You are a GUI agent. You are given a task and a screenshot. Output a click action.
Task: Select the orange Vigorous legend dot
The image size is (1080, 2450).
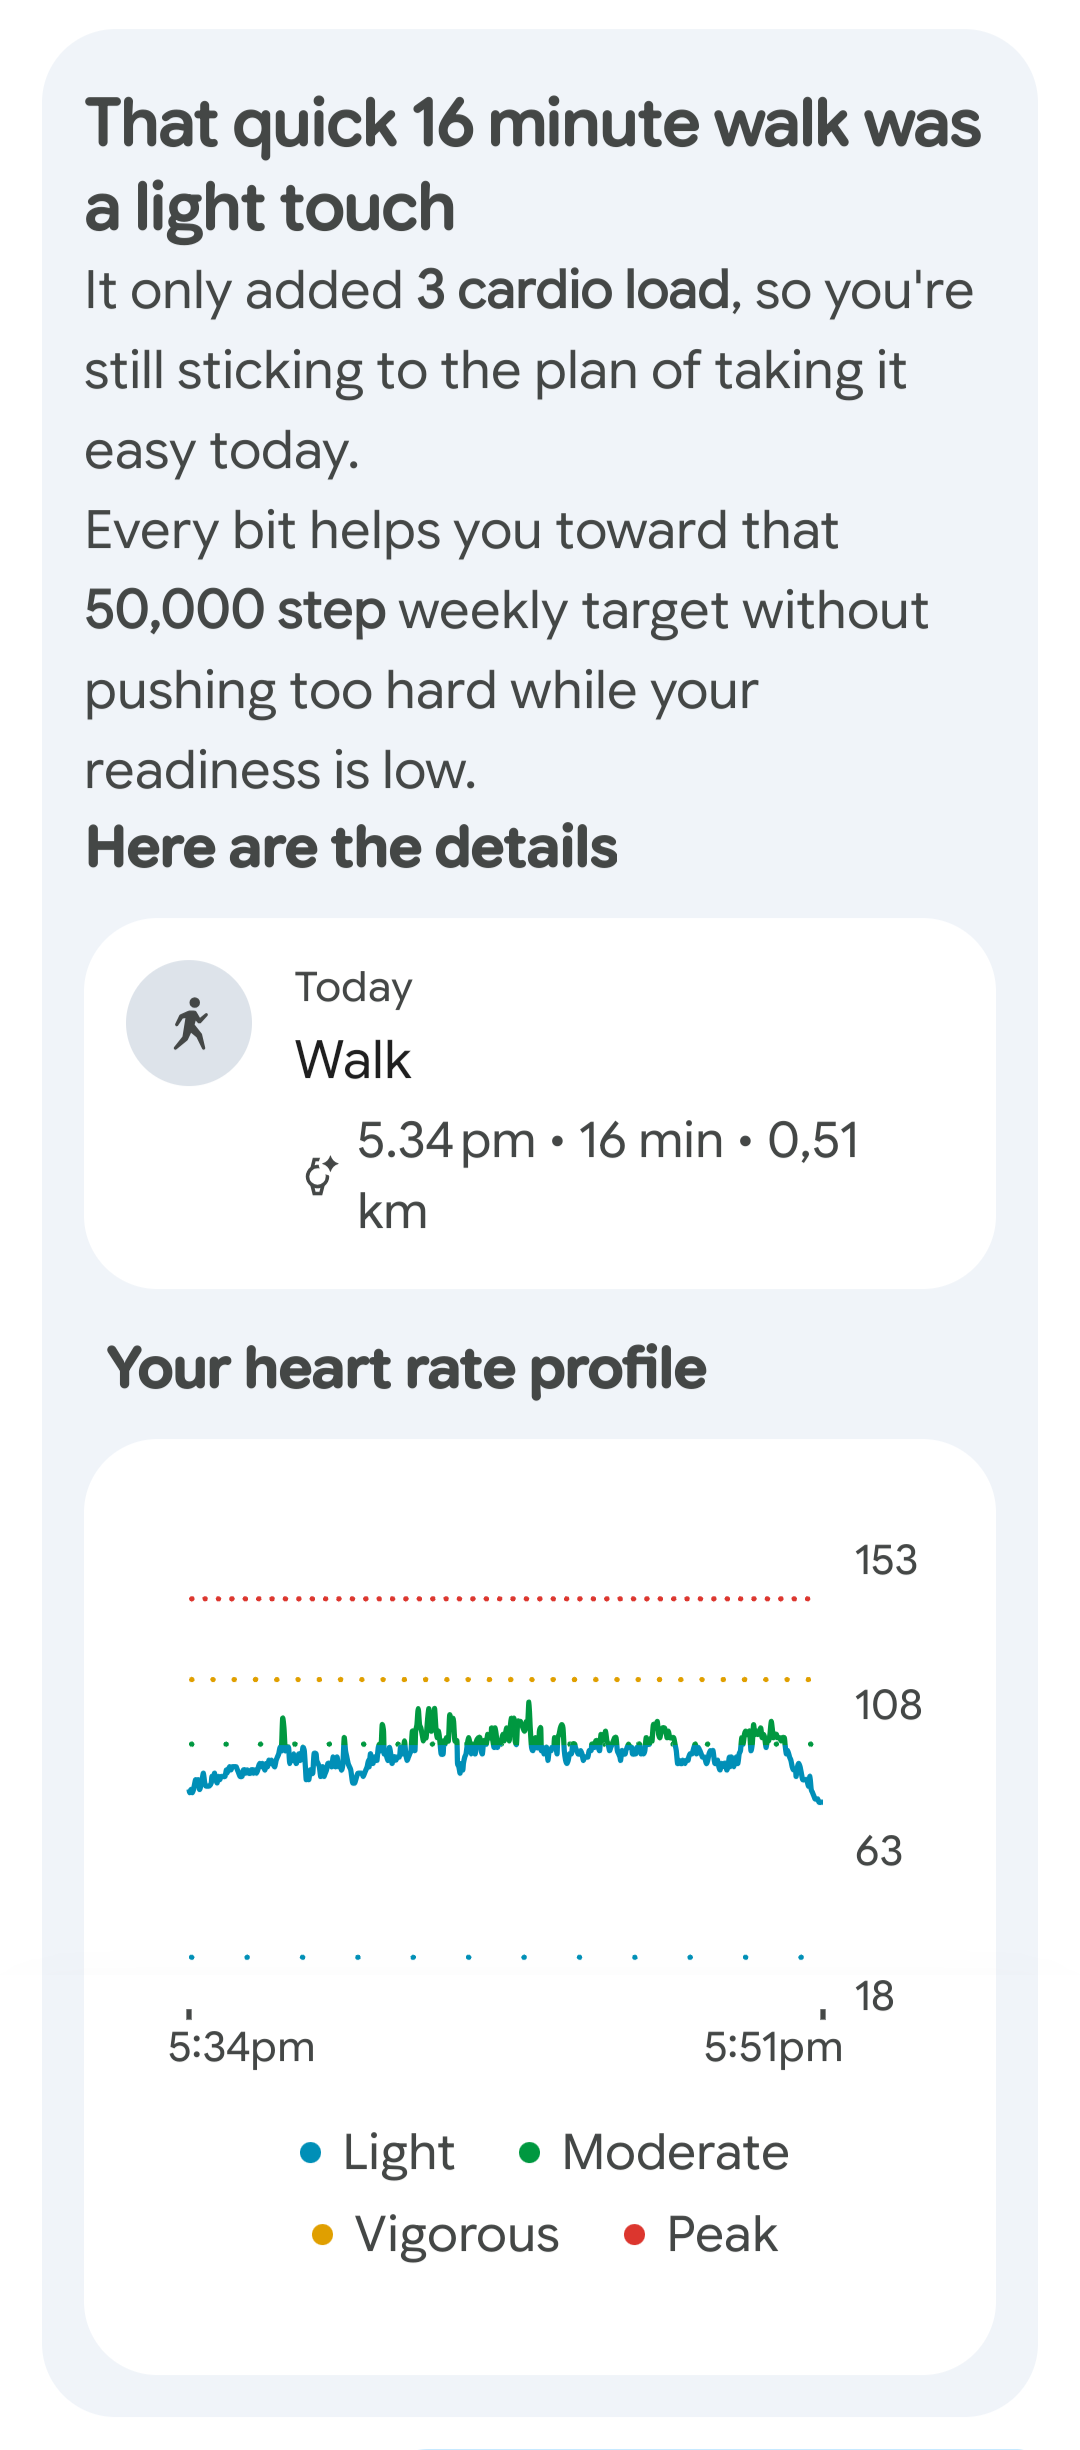coord(322,2234)
